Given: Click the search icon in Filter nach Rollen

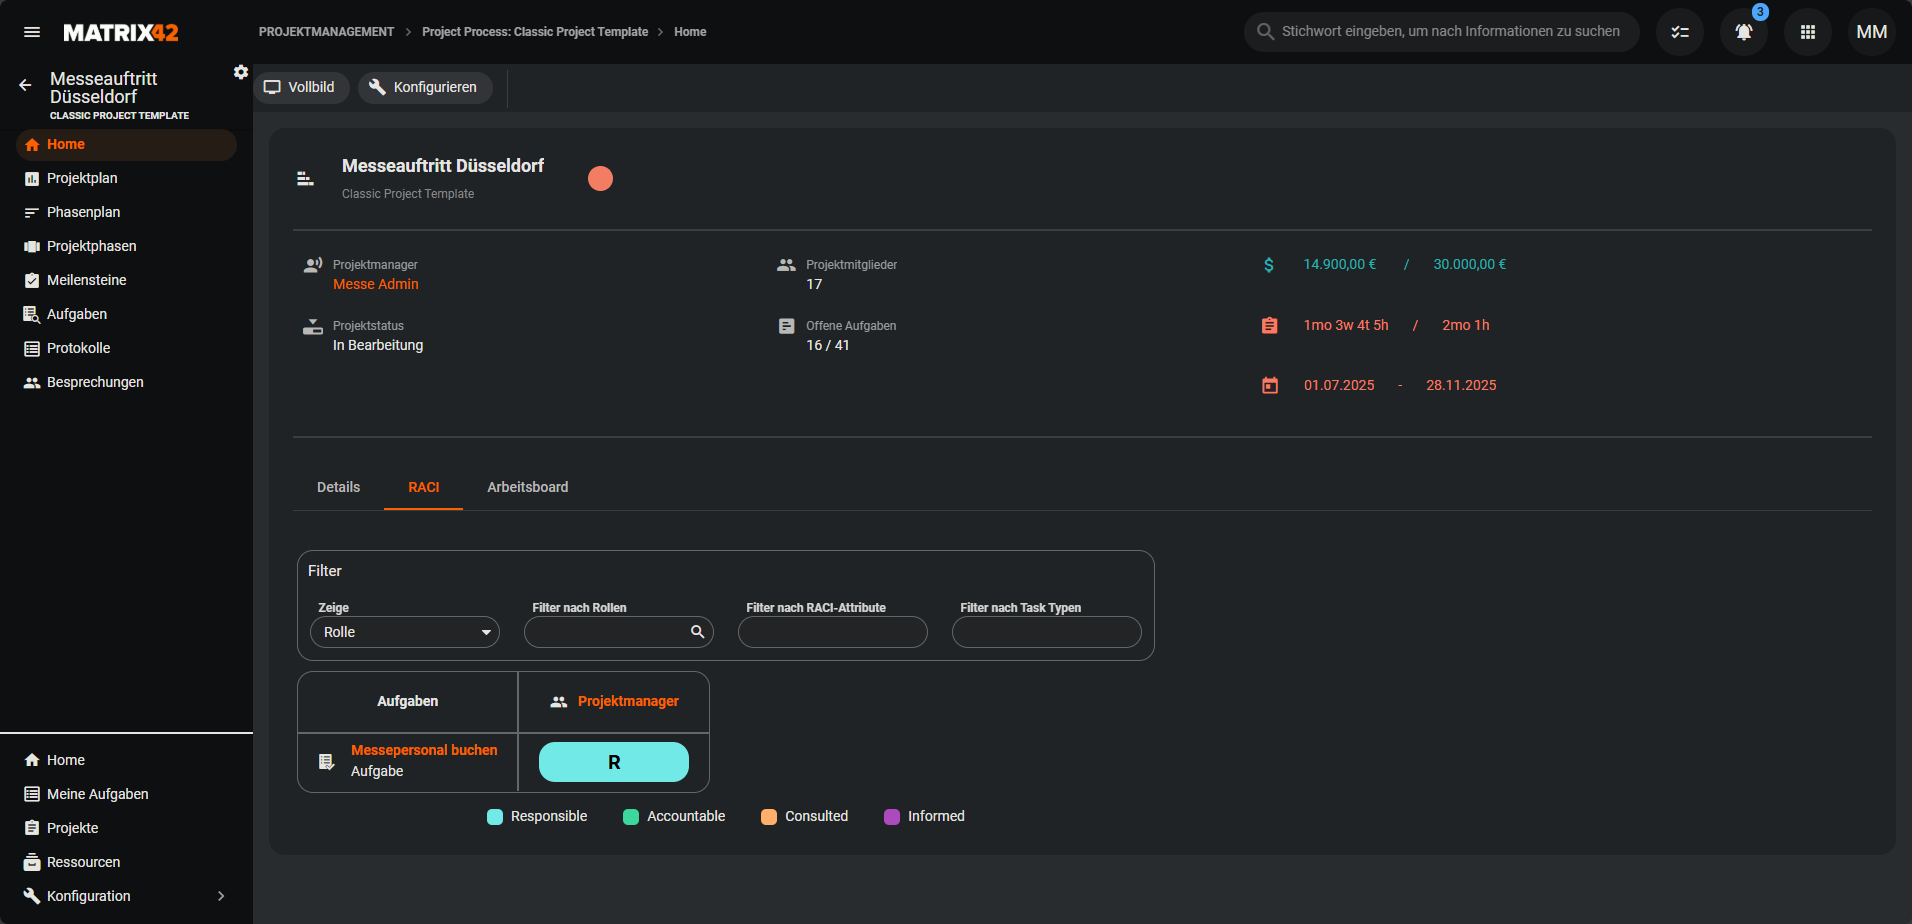Looking at the screenshot, I should (x=697, y=632).
